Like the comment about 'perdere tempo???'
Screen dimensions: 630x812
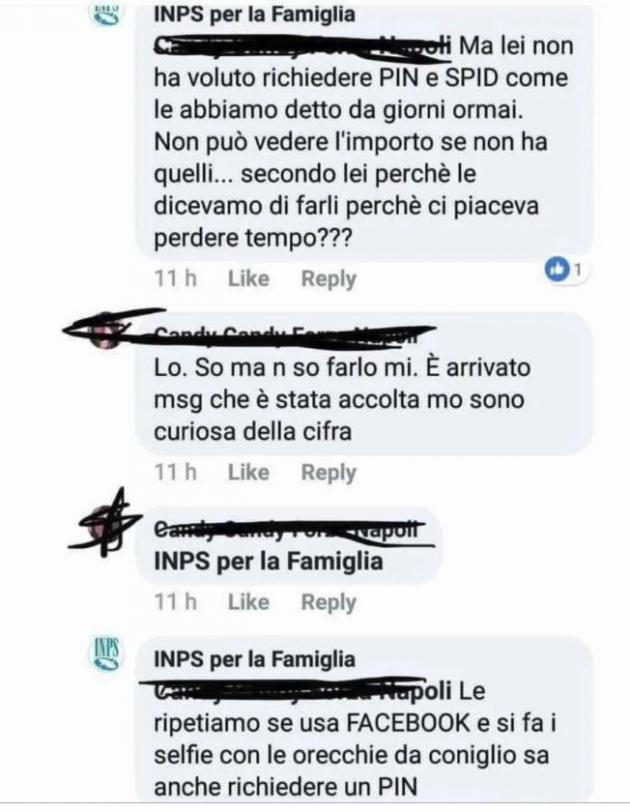point(248,279)
